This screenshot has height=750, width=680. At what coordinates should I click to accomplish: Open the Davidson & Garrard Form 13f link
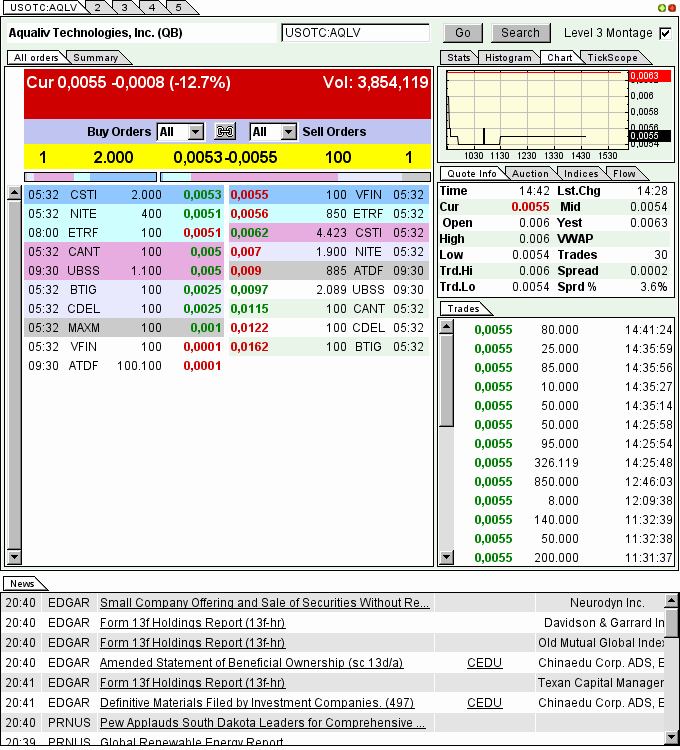192,623
